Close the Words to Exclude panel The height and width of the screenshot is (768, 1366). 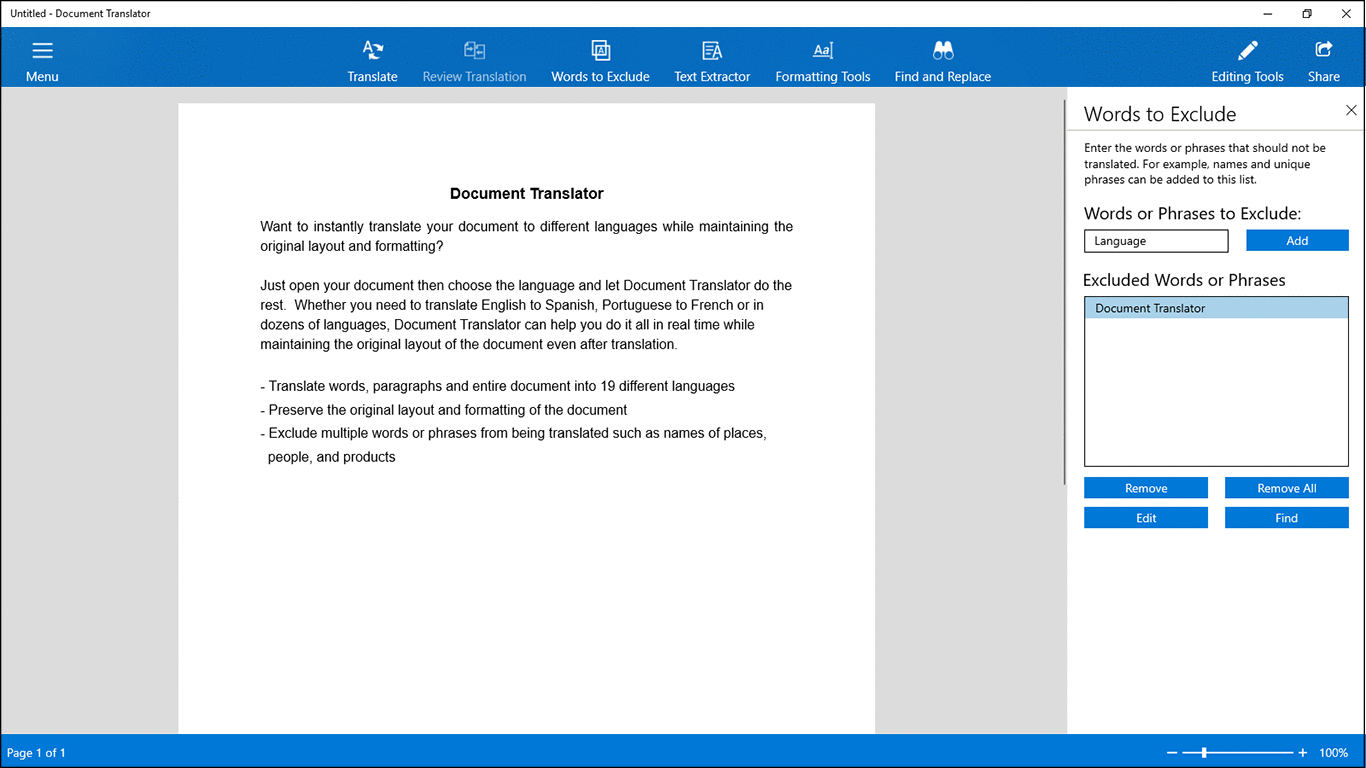click(x=1351, y=110)
